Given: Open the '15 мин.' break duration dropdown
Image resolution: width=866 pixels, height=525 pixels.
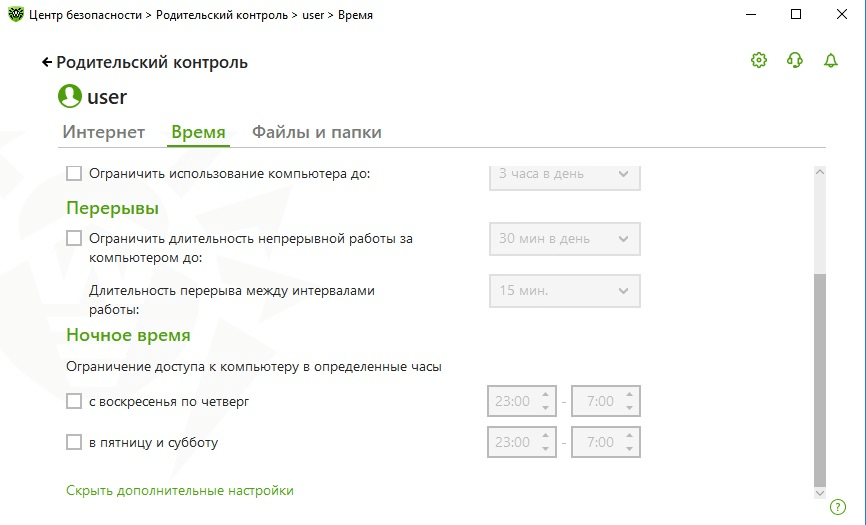Looking at the screenshot, I should pos(564,291).
